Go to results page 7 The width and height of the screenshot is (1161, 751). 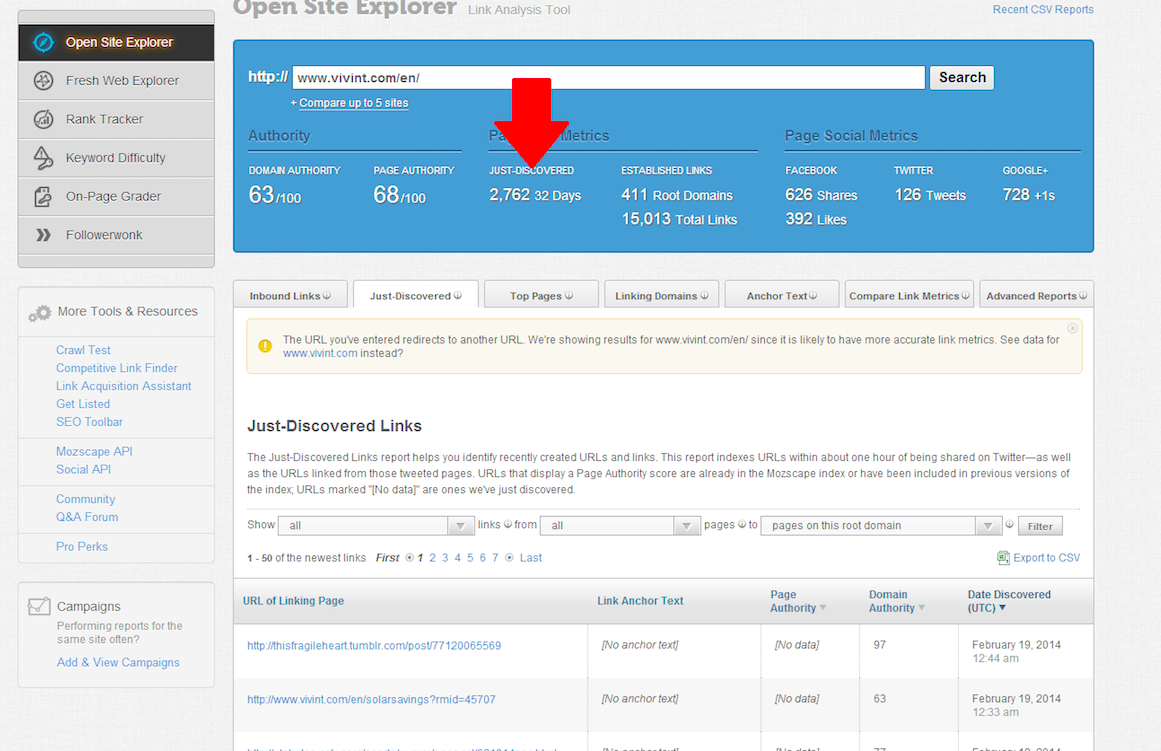[495, 558]
